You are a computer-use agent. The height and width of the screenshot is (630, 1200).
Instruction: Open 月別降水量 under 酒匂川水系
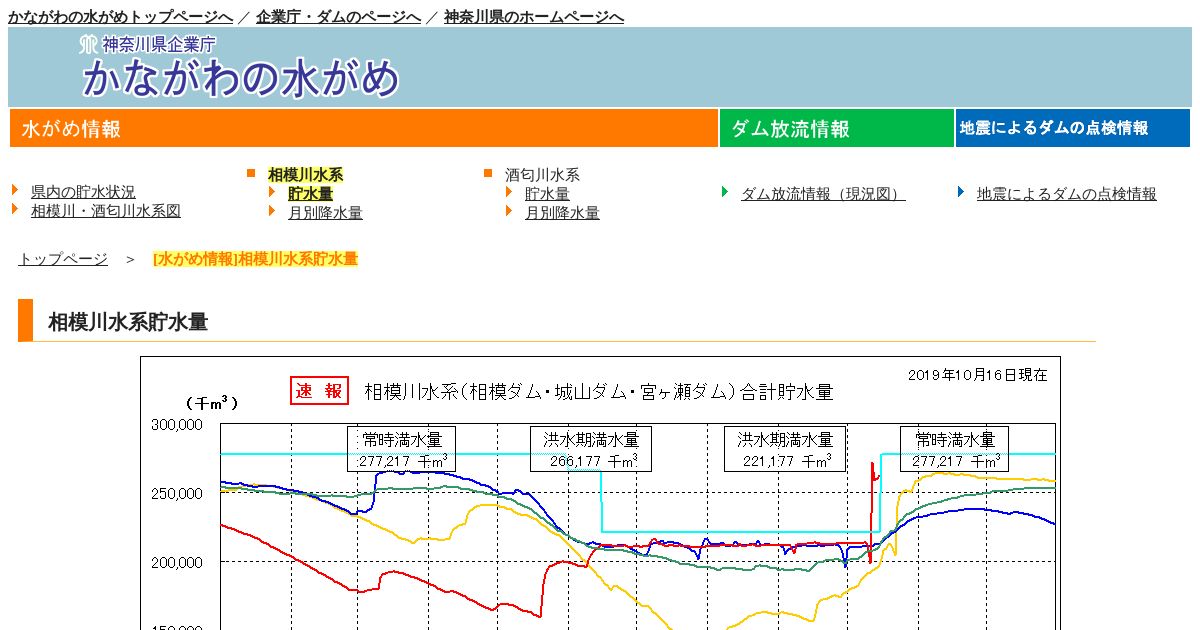coord(562,213)
